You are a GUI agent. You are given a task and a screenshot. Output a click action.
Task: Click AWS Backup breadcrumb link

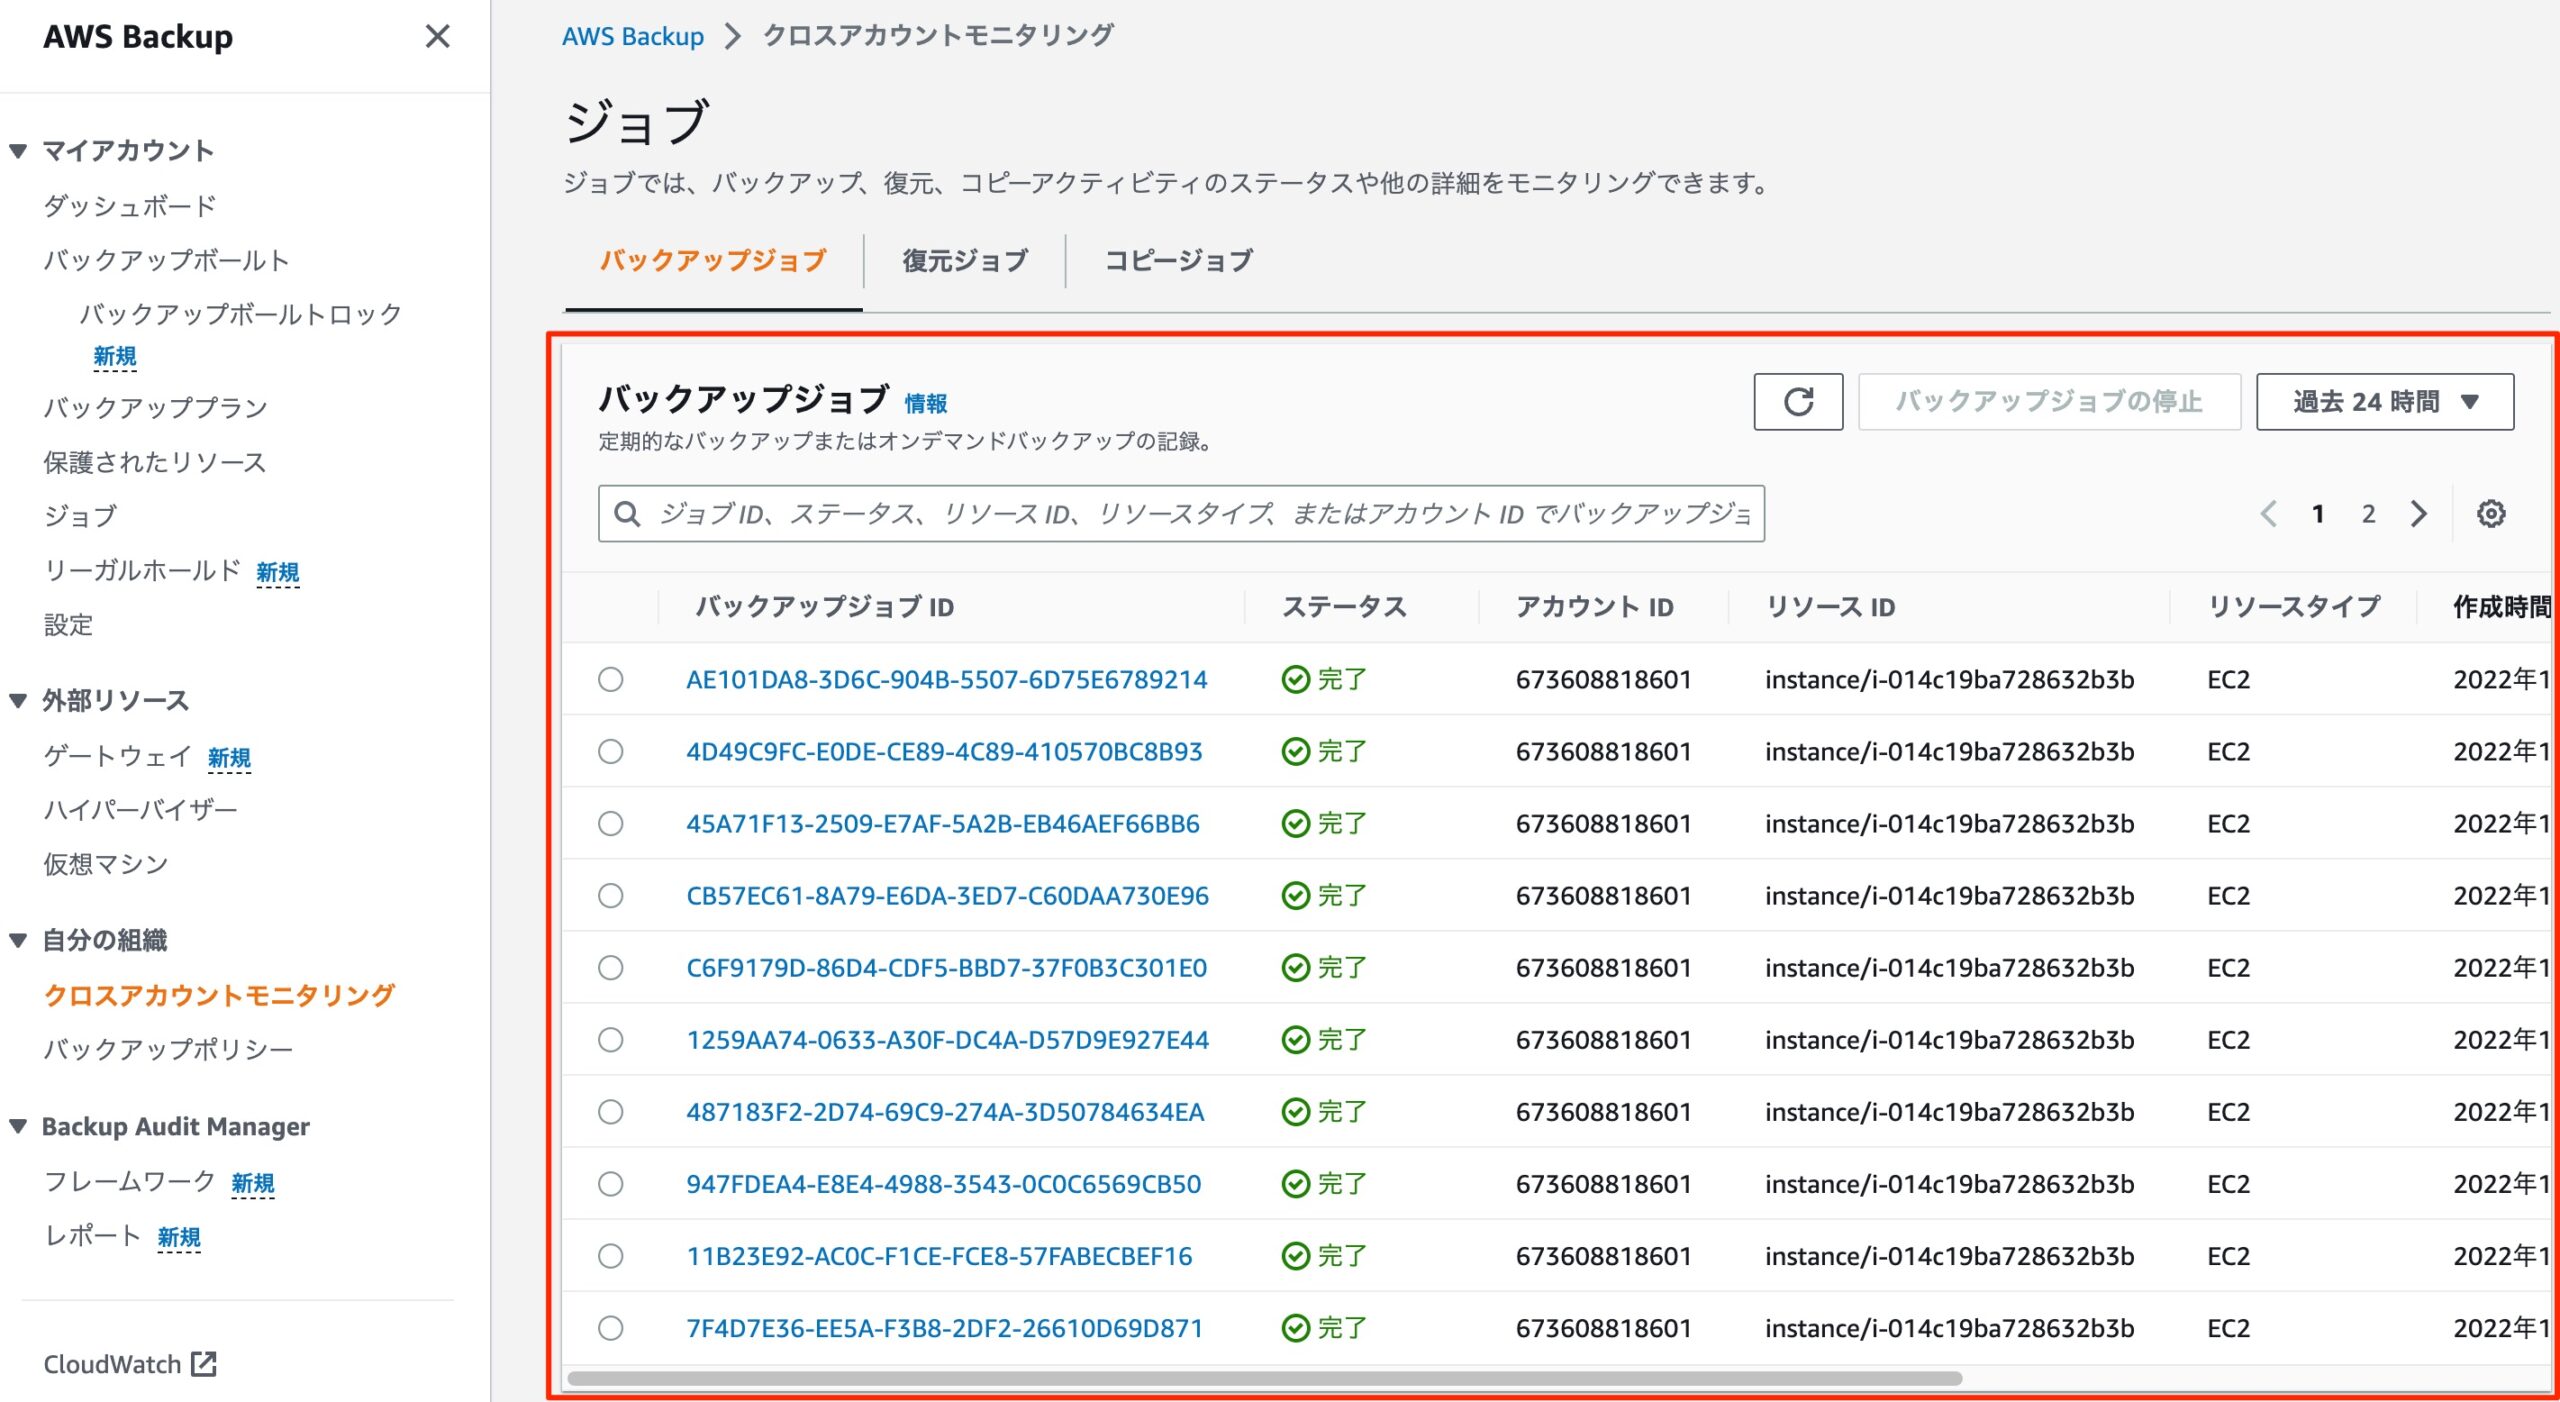633,37
